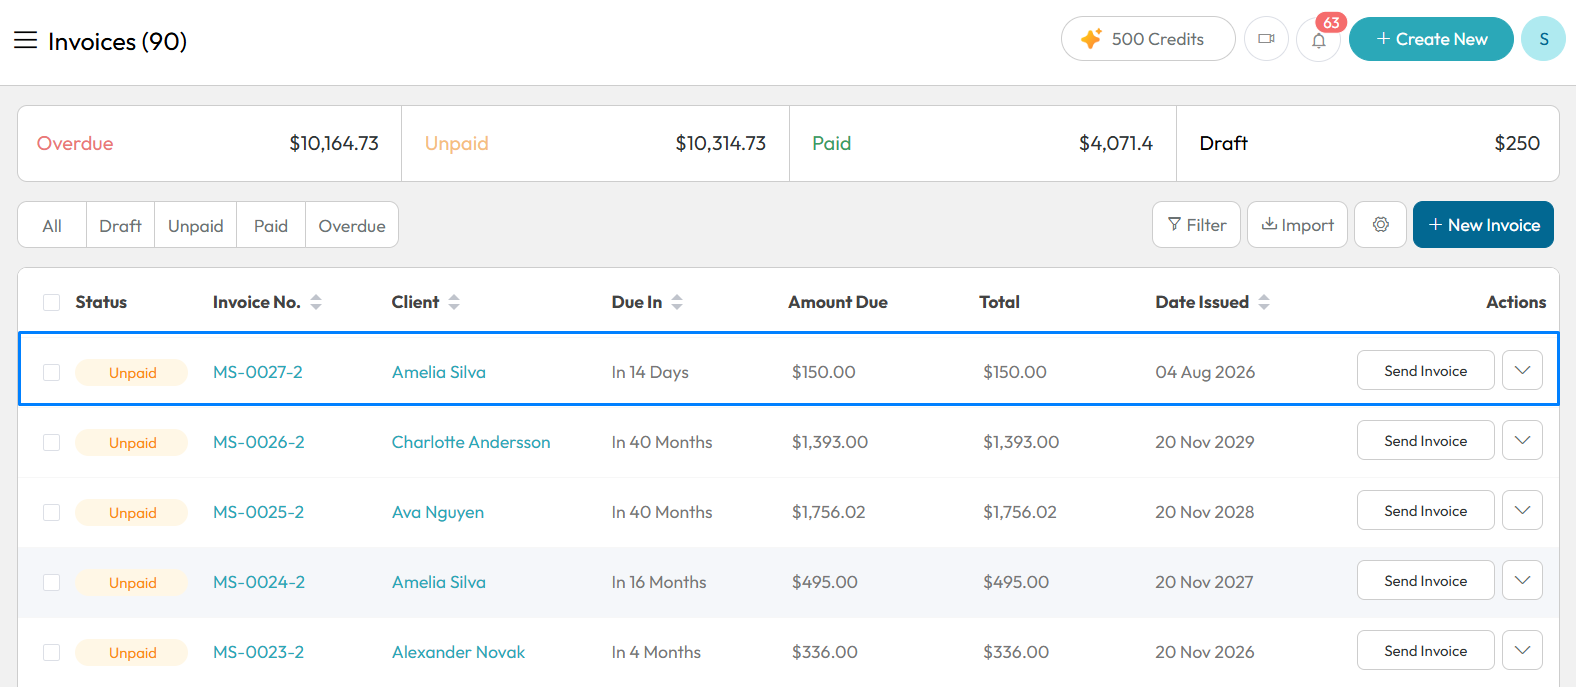Toggle the select-all header checkbox
Image resolution: width=1576 pixels, height=687 pixels.
coord(51,302)
